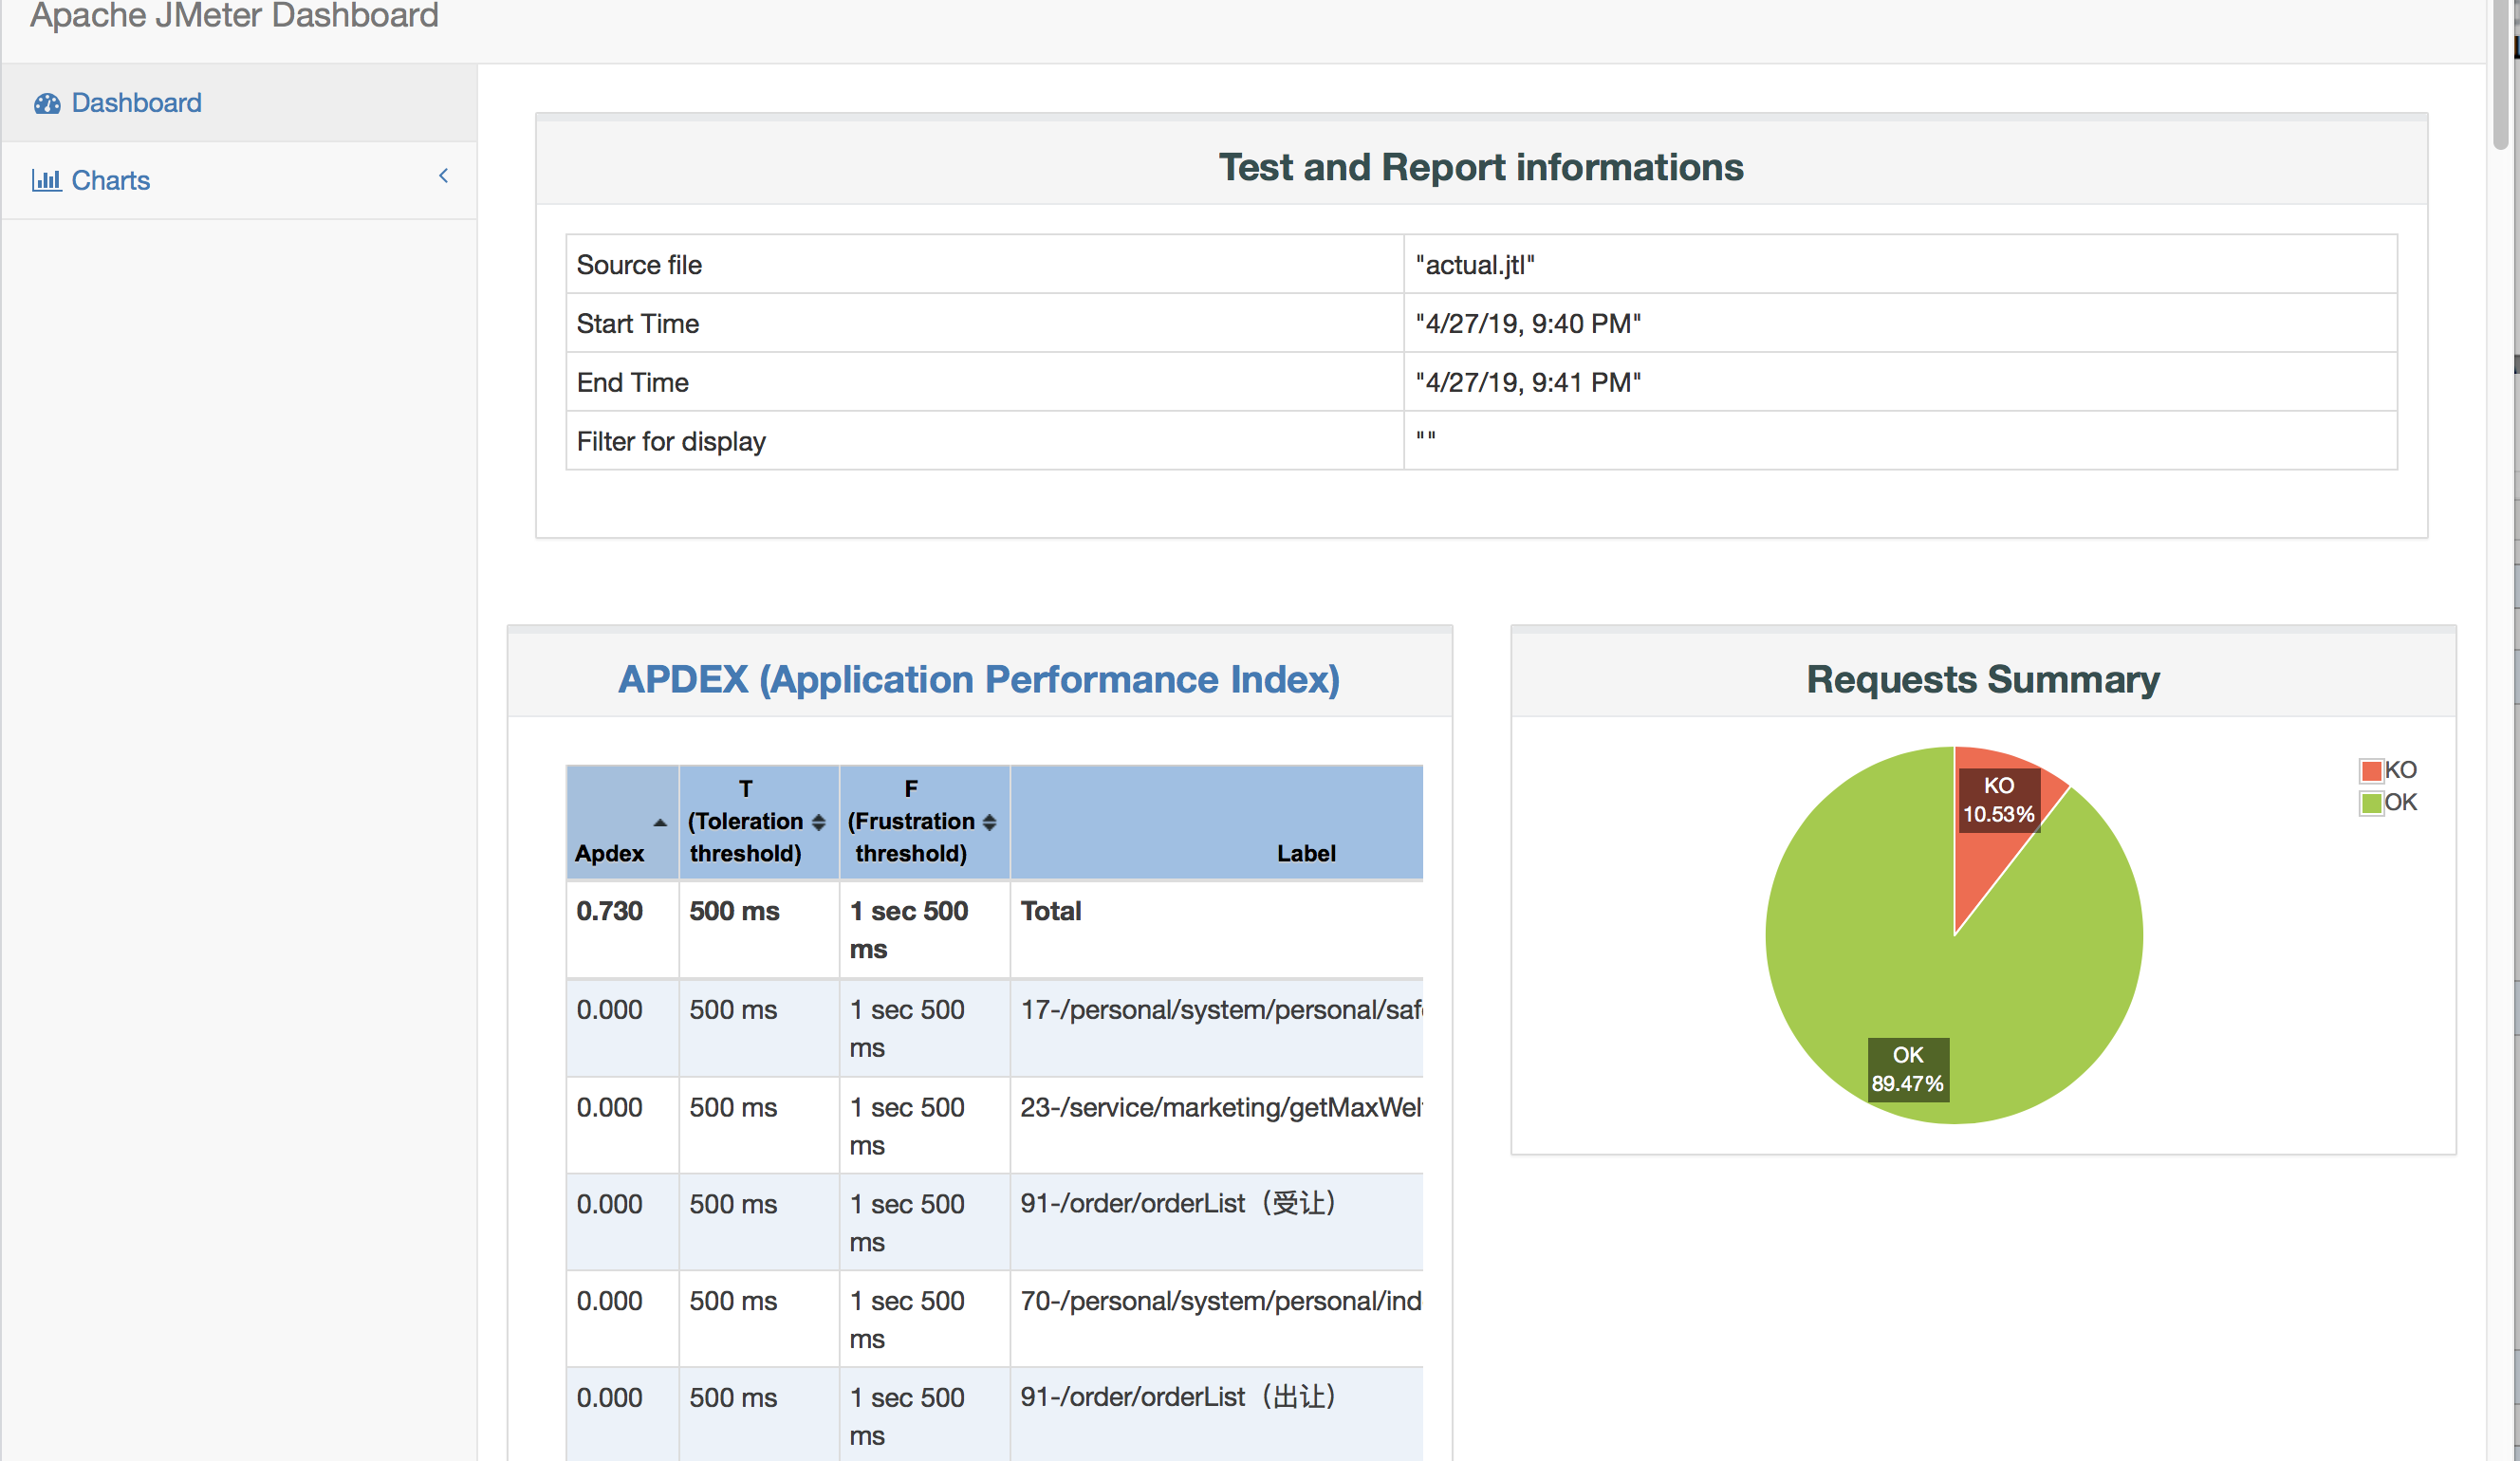The width and height of the screenshot is (2520, 1461).
Task: Click the KO 10.53% pie label
Action: pos(1998,800)
